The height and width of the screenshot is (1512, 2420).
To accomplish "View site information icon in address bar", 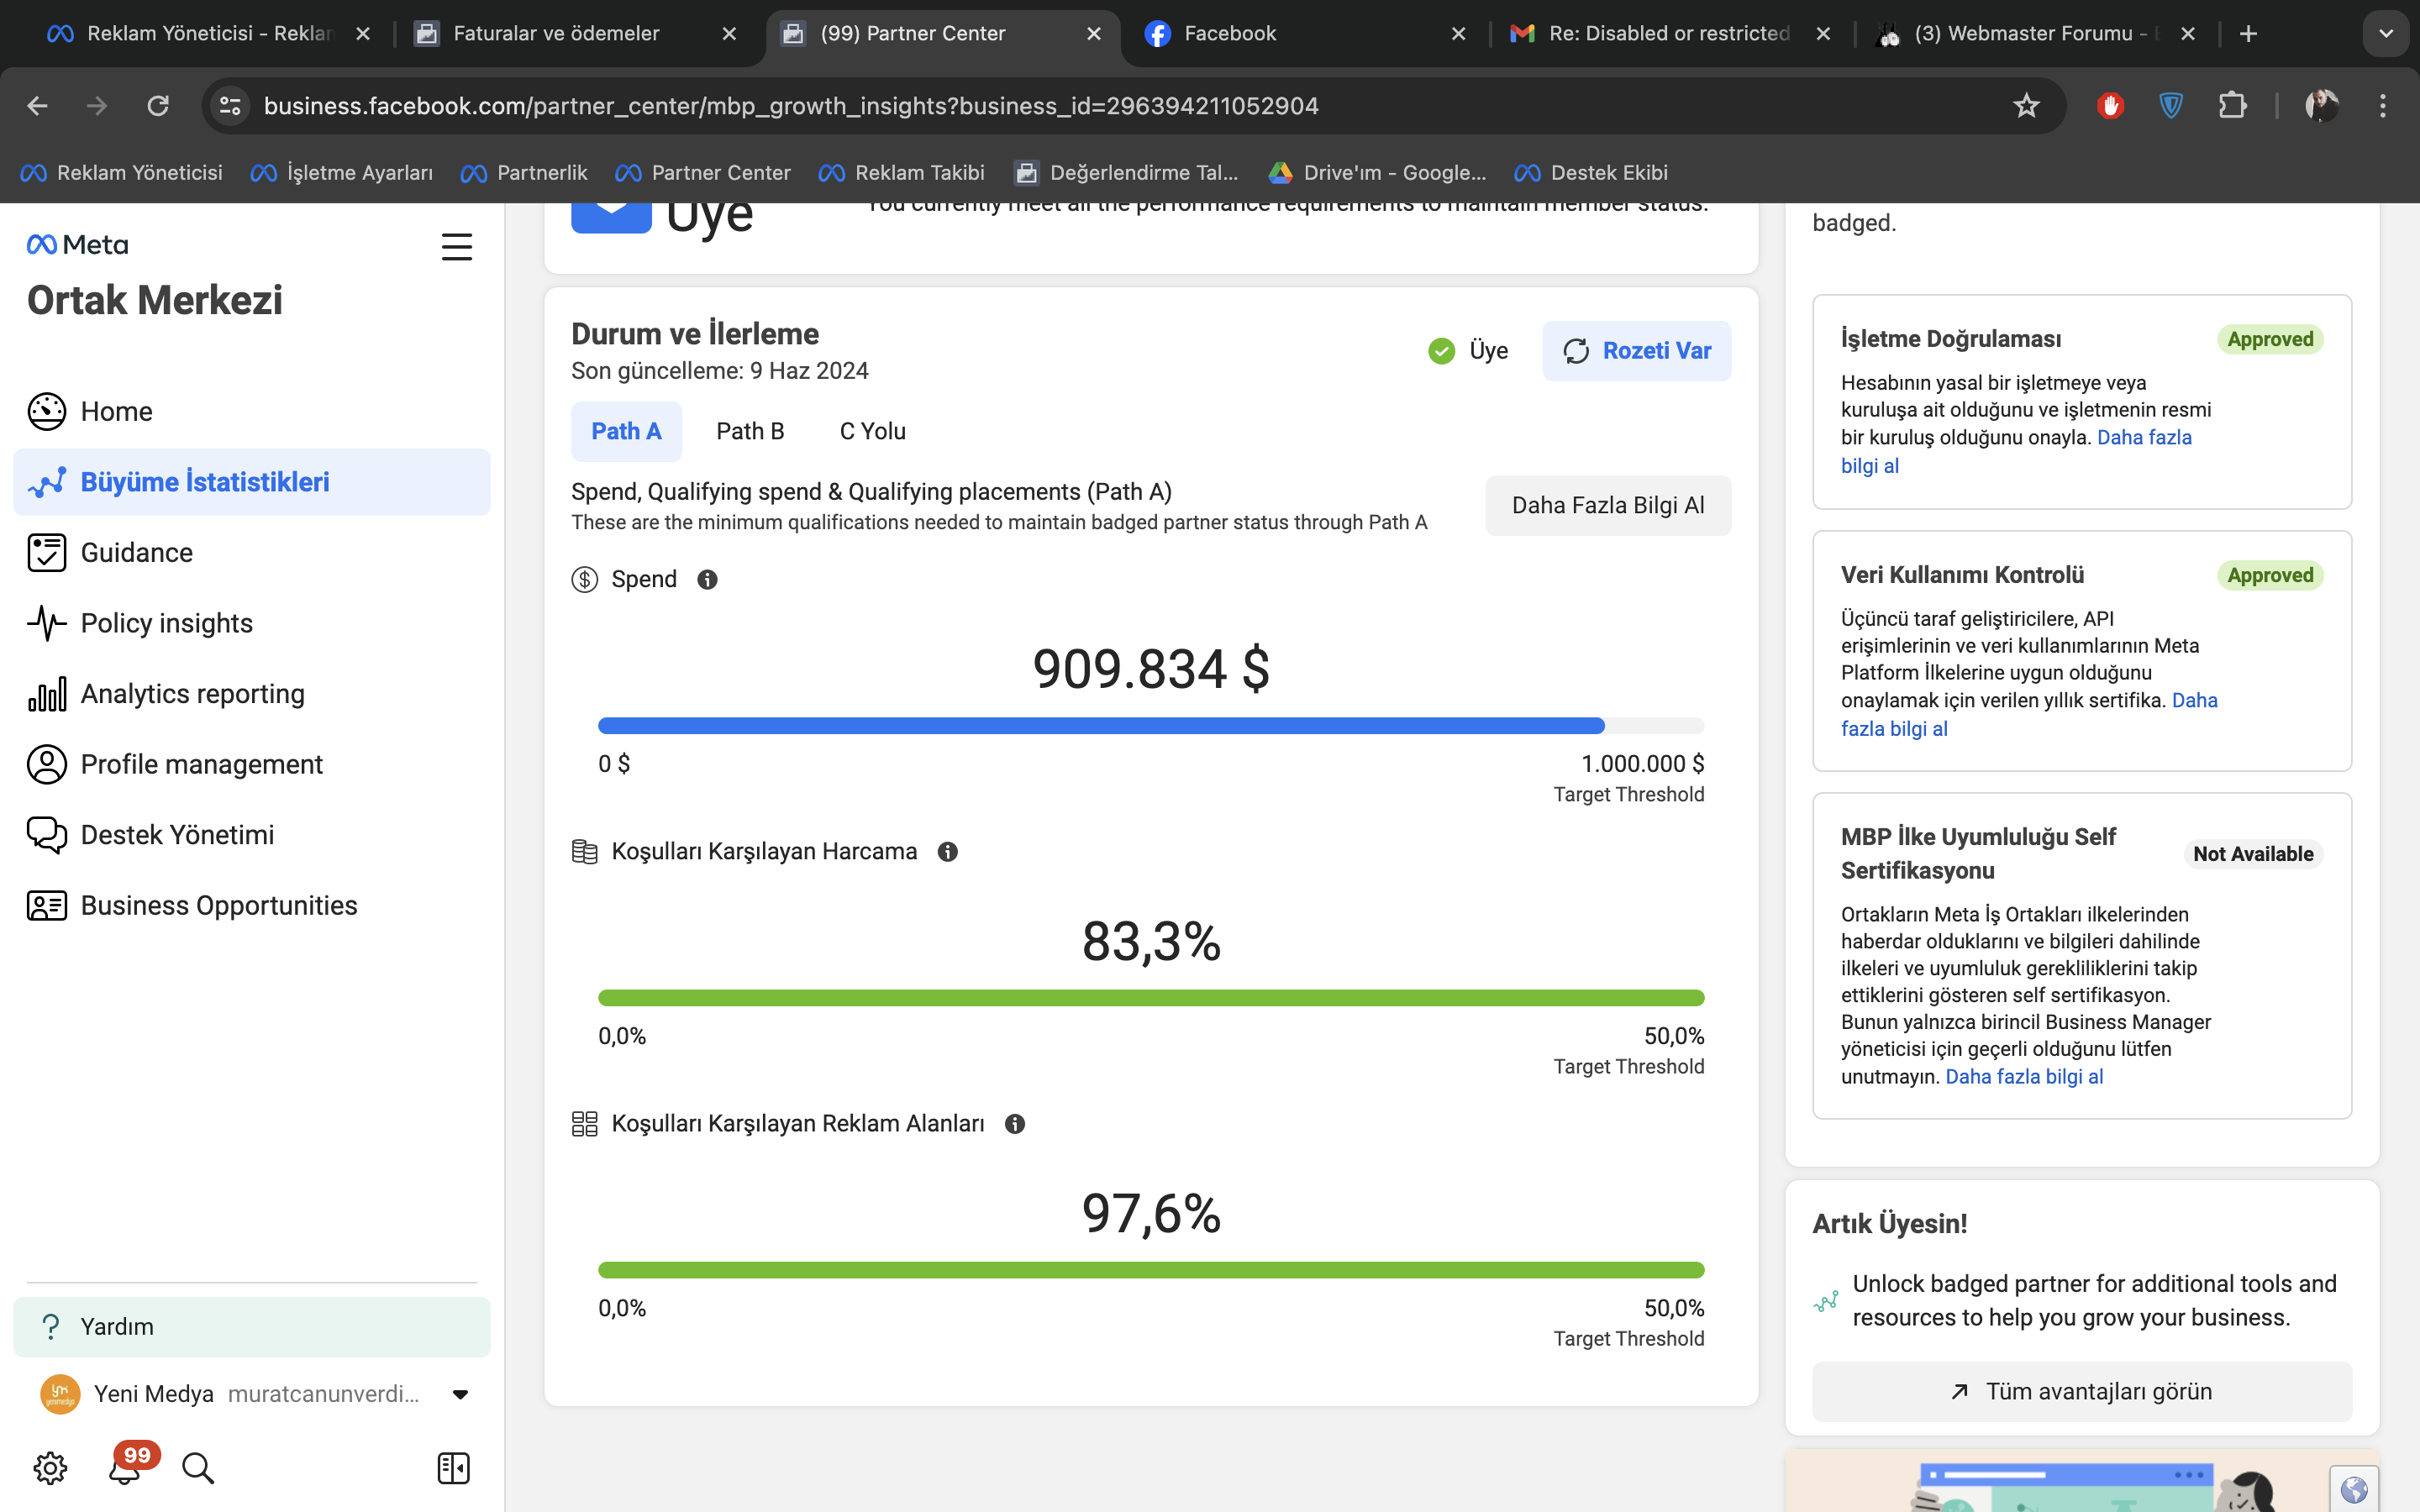I will pyautogui.click(x=230, y=105).
